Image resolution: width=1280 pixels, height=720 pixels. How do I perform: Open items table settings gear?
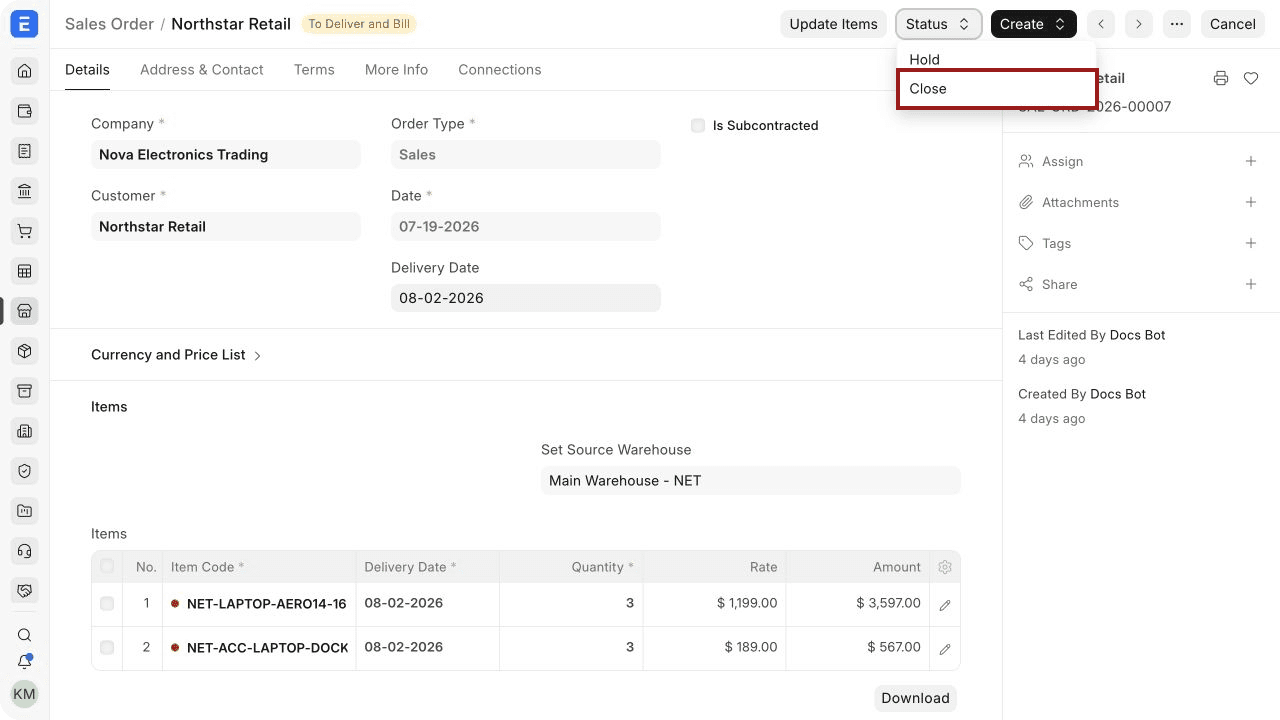click(x=945, y=567)
